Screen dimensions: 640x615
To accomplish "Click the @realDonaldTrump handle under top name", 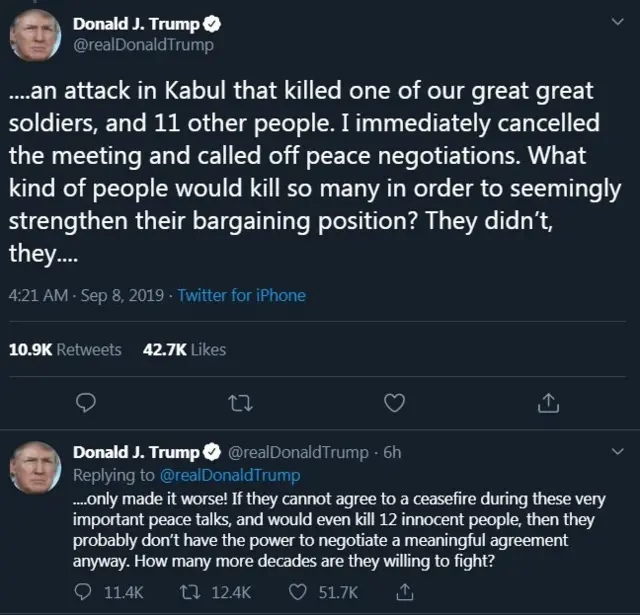I will (143, 46).
